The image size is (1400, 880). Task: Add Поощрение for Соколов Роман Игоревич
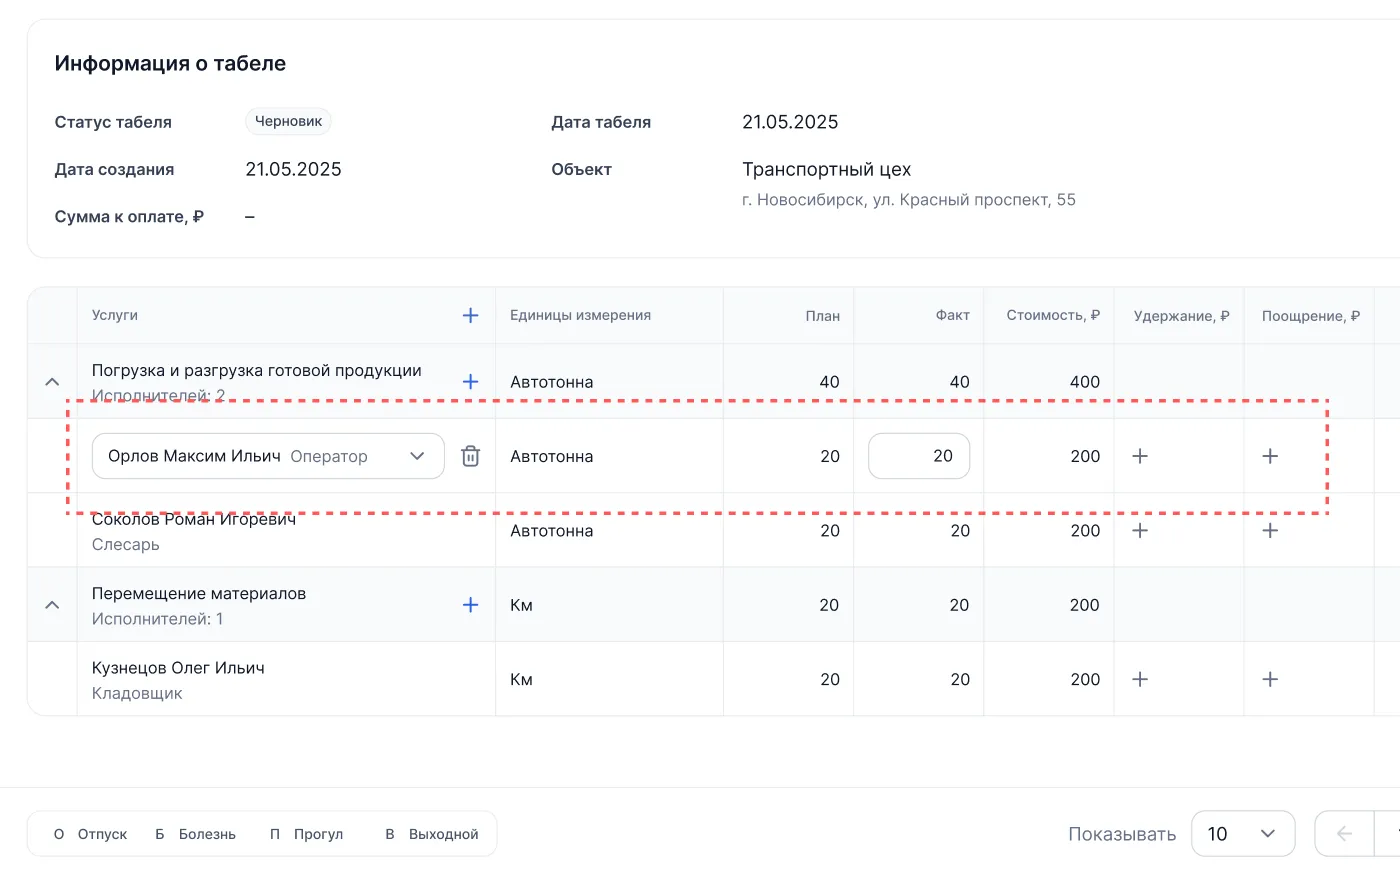1270,531
